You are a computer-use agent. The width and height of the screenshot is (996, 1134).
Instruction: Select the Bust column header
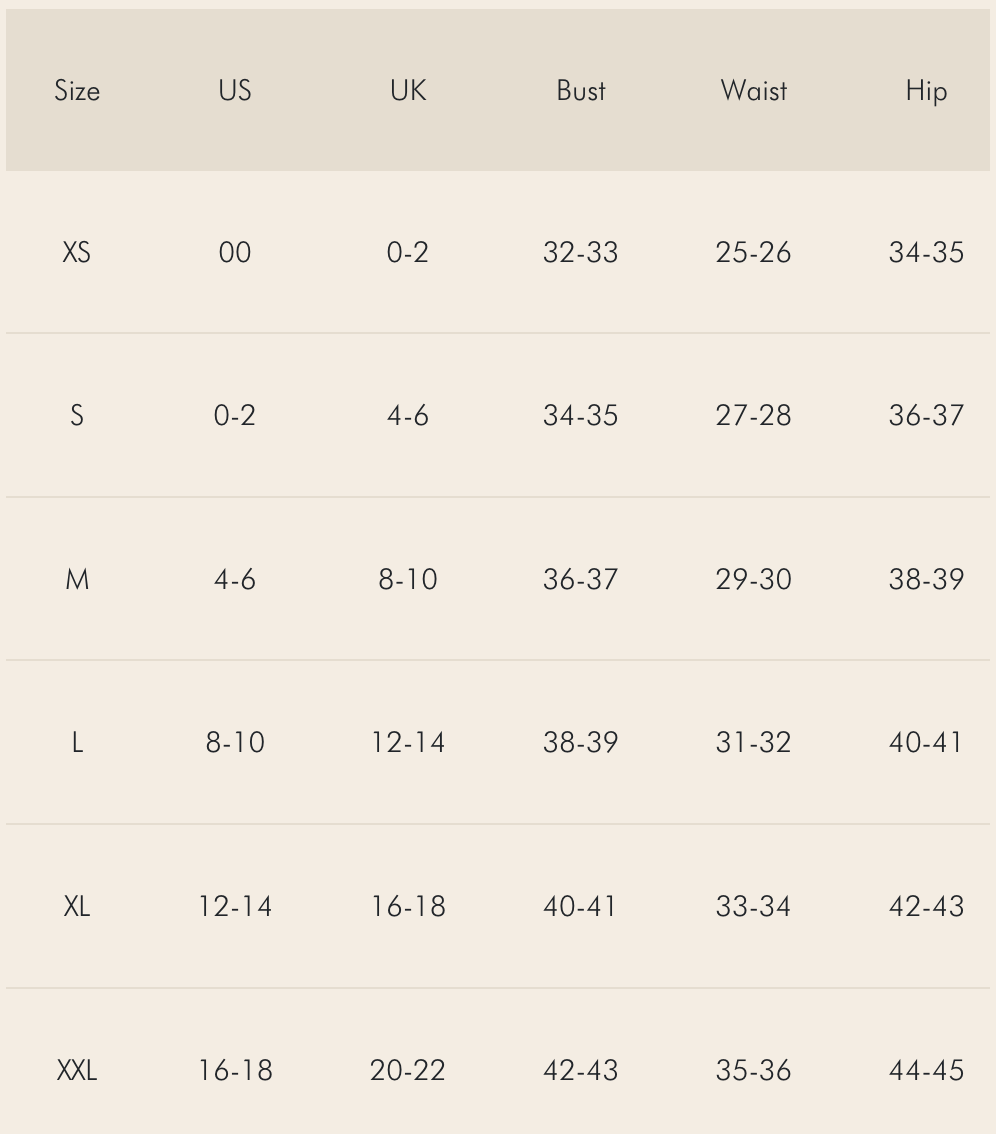[581, 90]
